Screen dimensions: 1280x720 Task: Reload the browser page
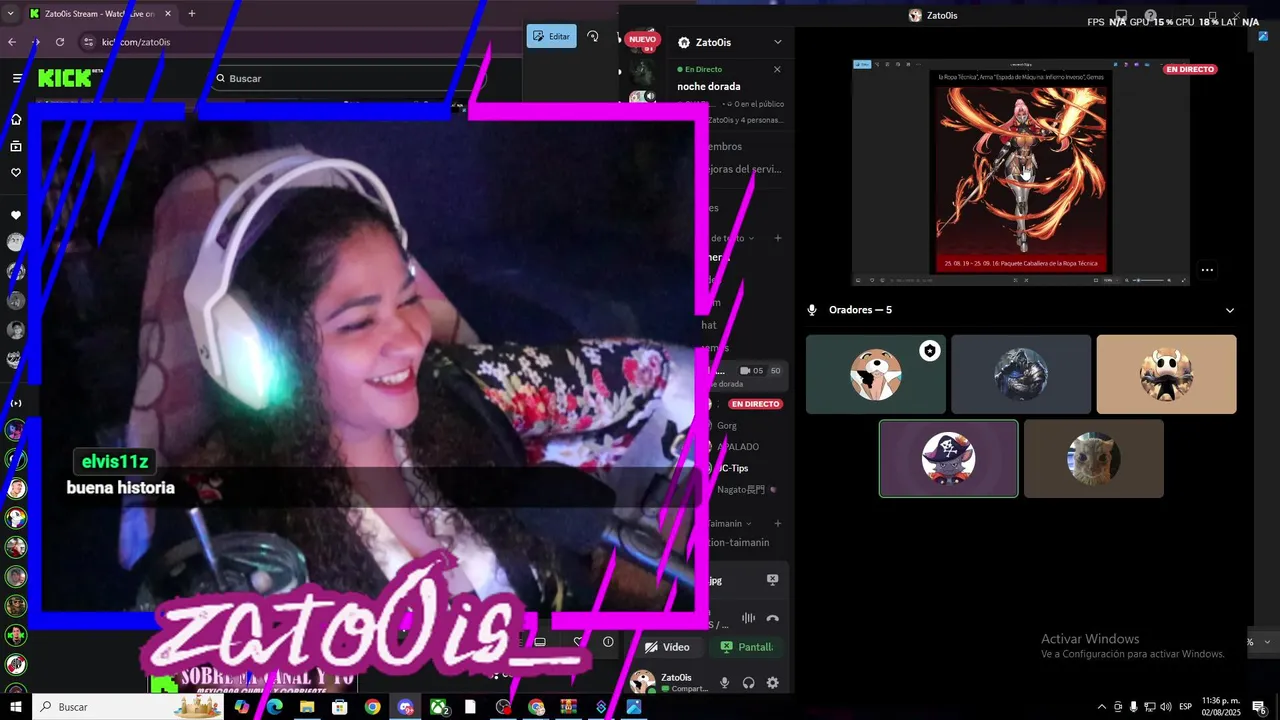60,42
